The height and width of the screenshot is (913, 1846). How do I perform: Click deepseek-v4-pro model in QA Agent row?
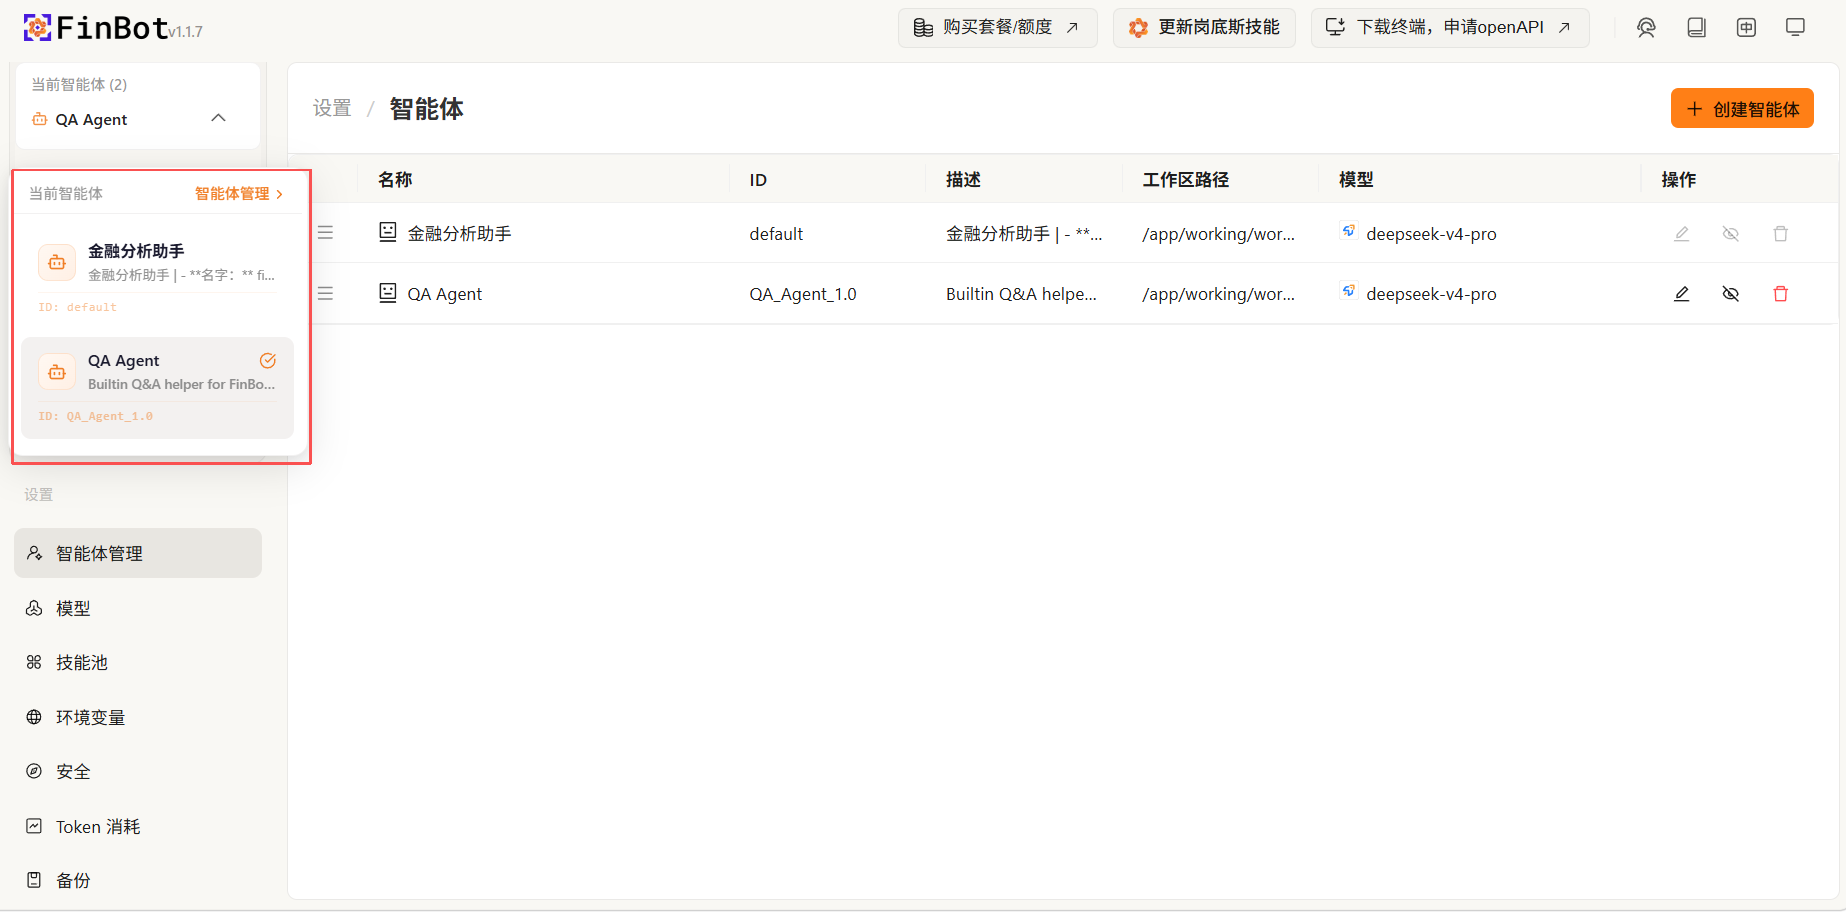(1431, 294)
